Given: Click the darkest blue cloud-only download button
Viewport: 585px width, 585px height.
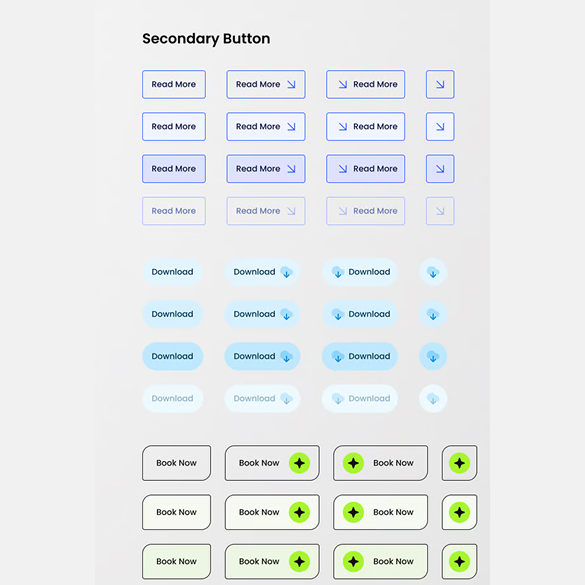Looking at the screenshot, I should (433, 356).
